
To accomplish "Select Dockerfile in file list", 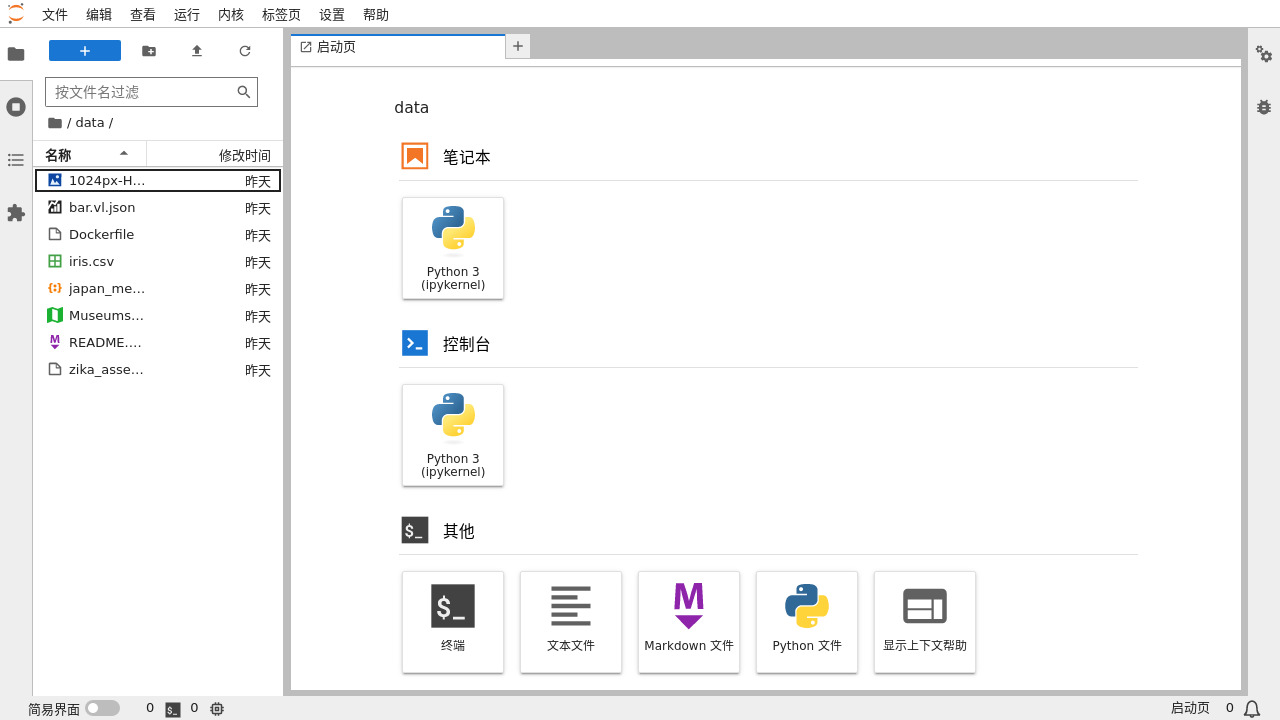I will click(158, 235).
